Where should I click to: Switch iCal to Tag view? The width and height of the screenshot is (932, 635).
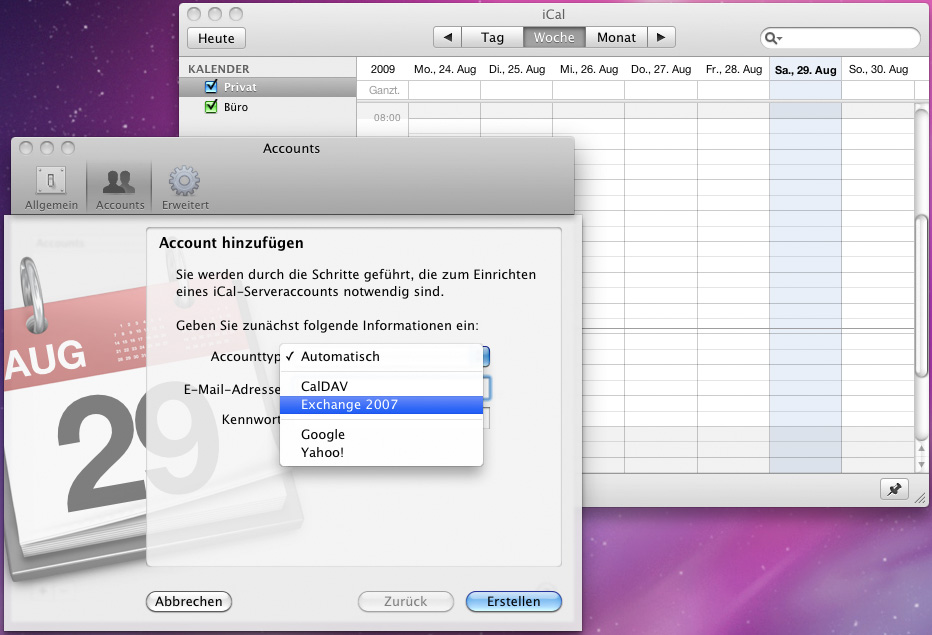pyautogui.click(x=492, y=37)
